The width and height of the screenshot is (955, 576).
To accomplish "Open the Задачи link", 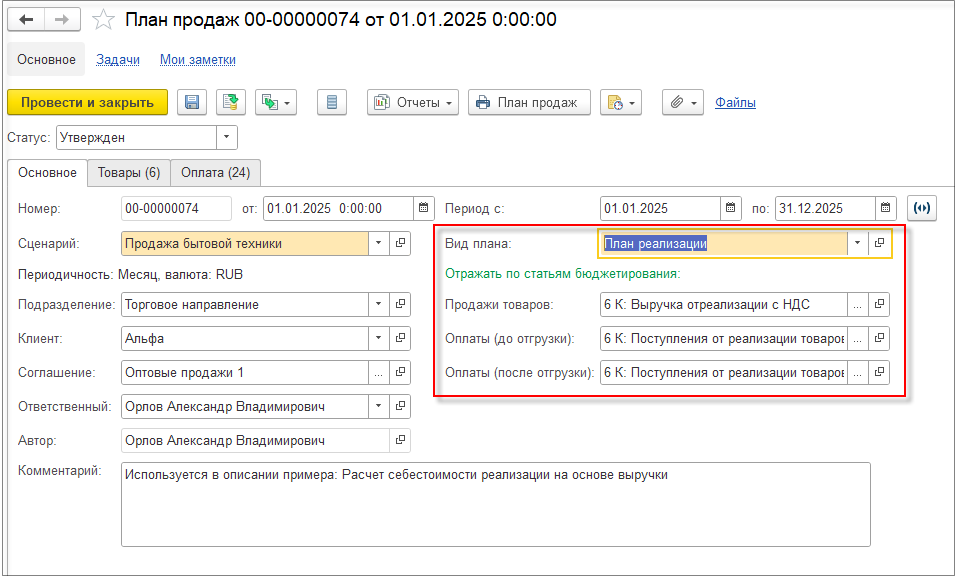I will [118, 60].
